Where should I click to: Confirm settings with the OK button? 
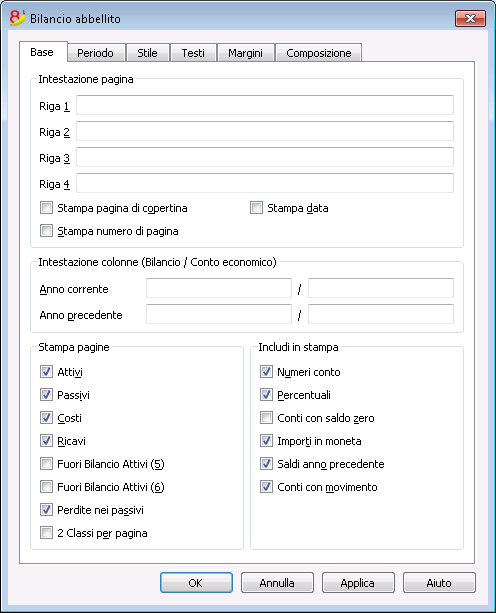(x=196, y=583)
